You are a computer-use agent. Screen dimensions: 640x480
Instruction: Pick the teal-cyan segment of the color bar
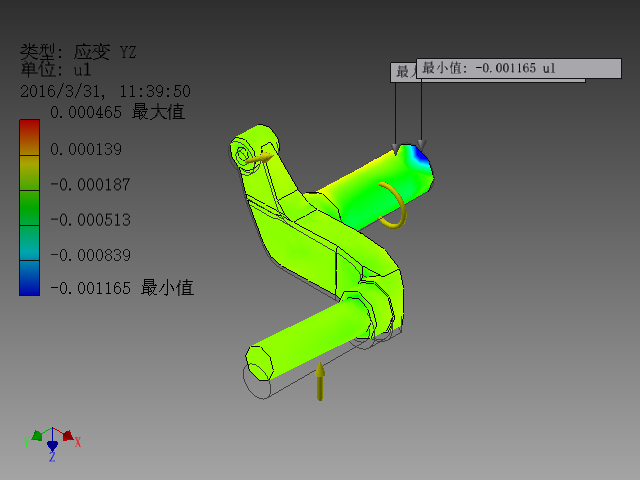29,243
